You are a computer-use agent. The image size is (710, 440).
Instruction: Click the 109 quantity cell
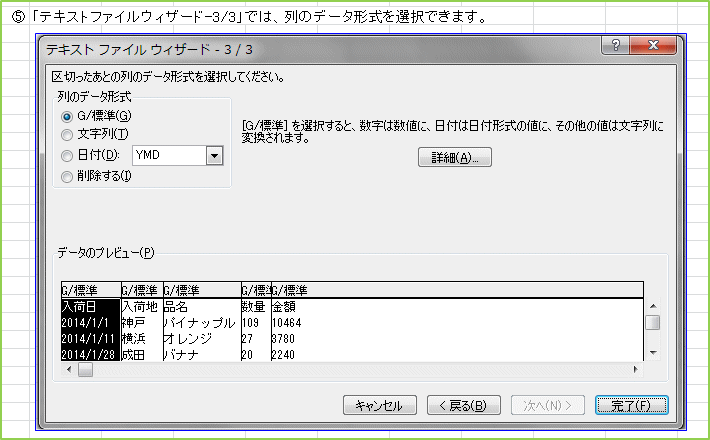coord(250,323)
